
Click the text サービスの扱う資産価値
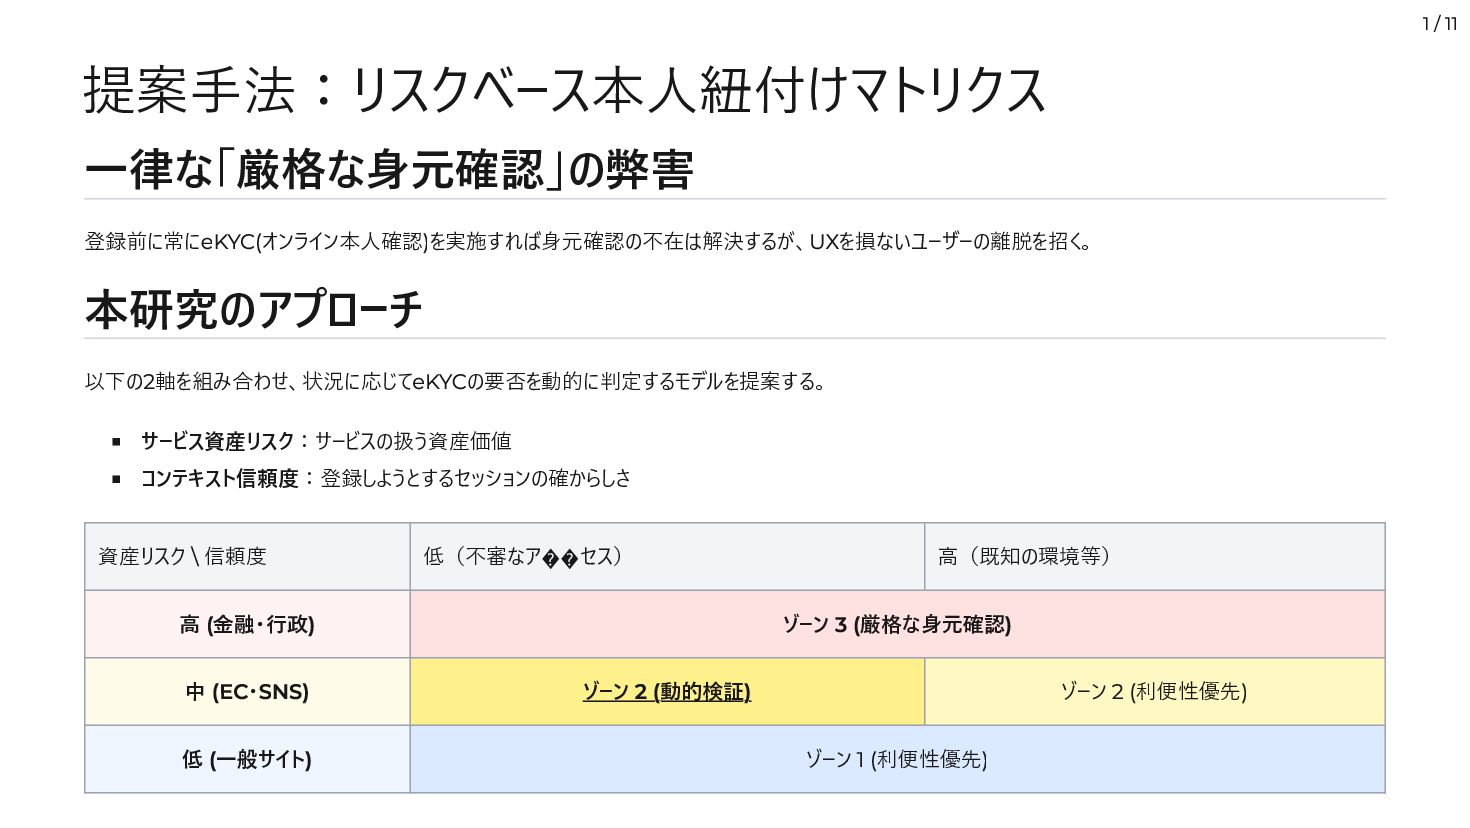[x=413, y=441]
